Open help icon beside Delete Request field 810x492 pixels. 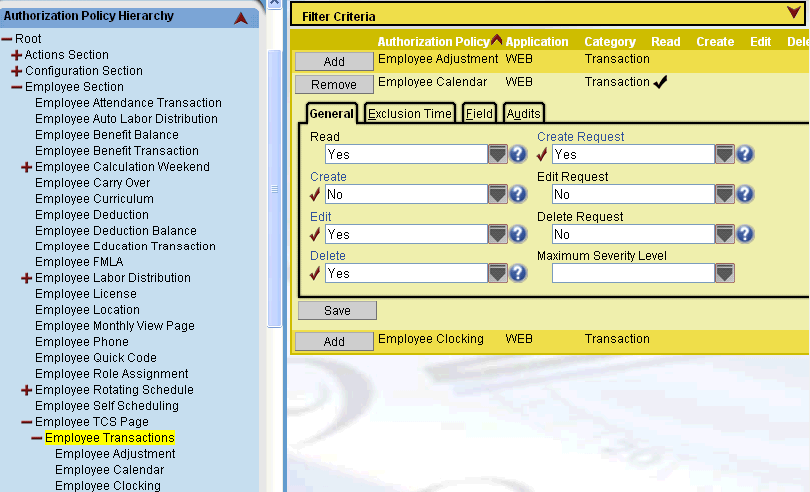(x=745, y=234)
